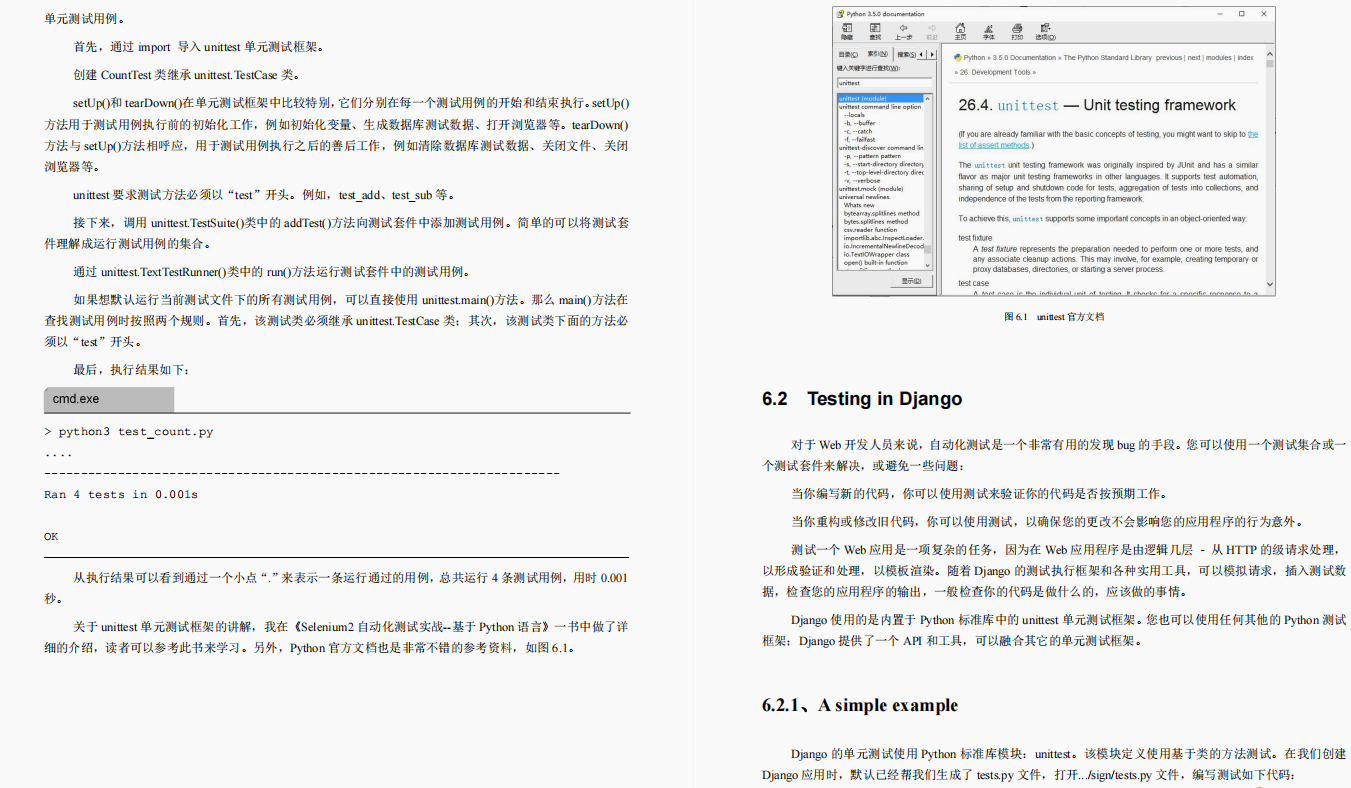Click the left tab-scroll arrow beside 搜索
This screenshot has width=1351, height=788.
pyautogui.click(x=922, y=54)
